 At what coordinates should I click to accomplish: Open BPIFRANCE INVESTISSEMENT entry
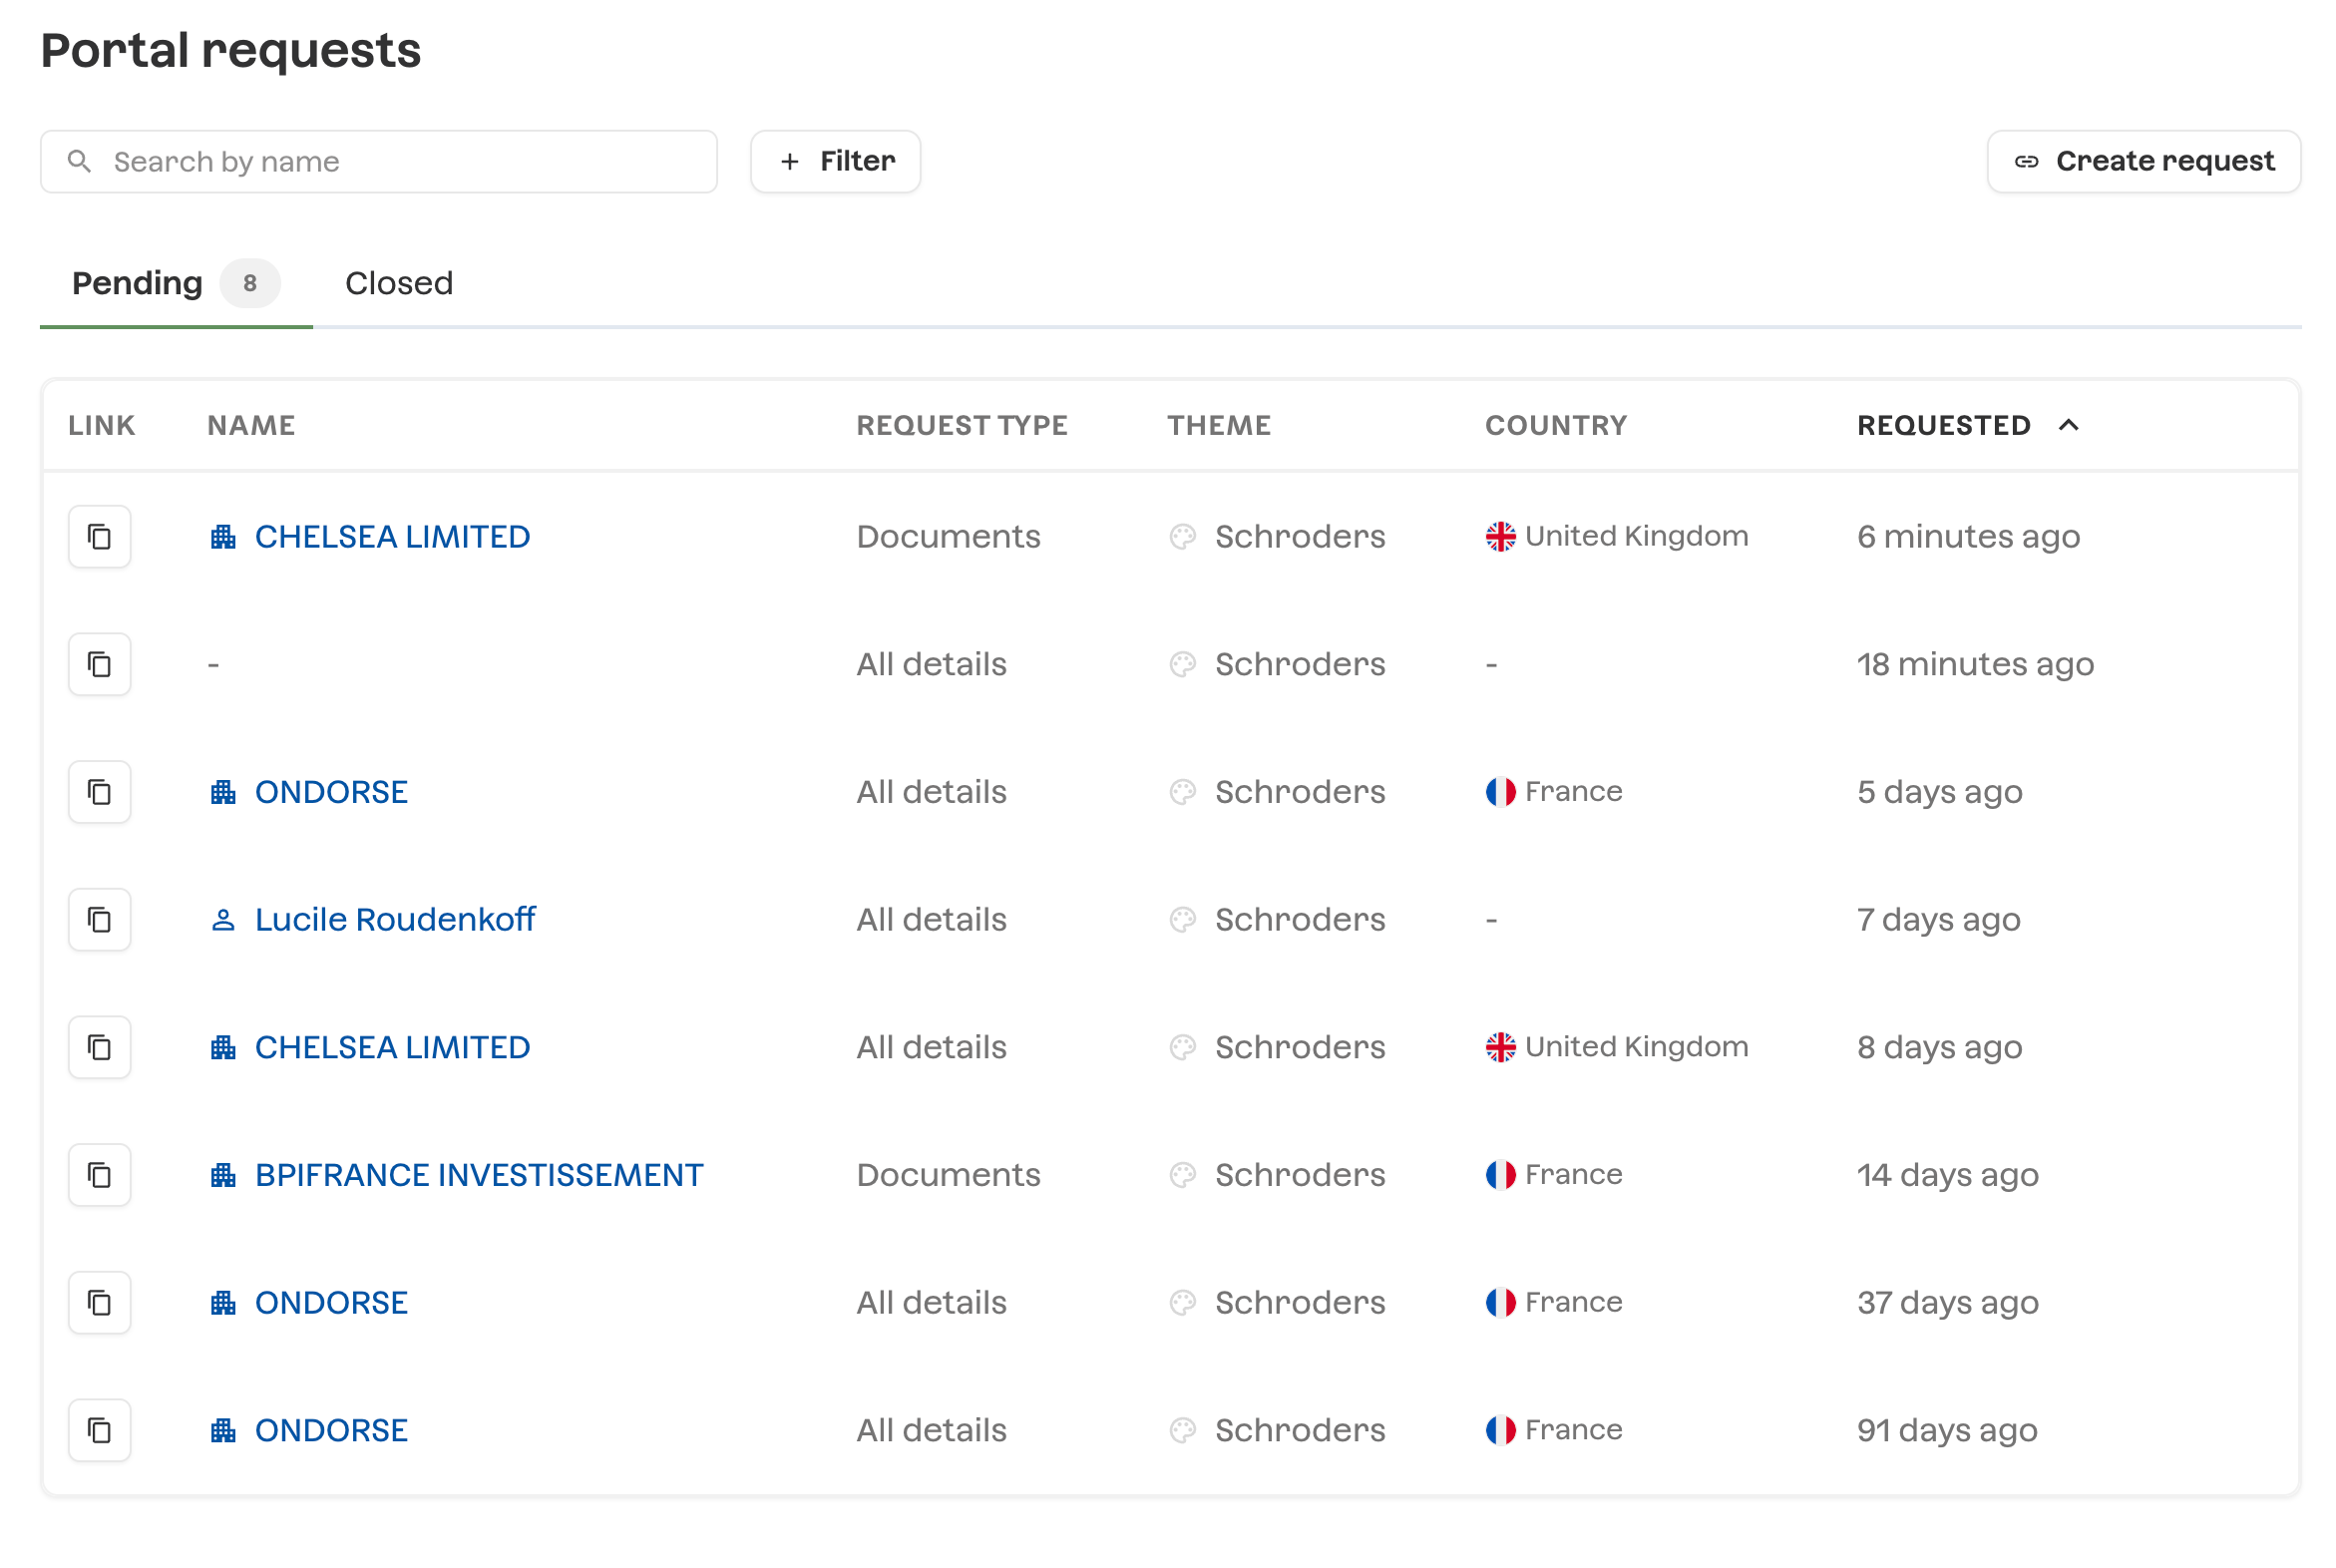click(478, 1175)
